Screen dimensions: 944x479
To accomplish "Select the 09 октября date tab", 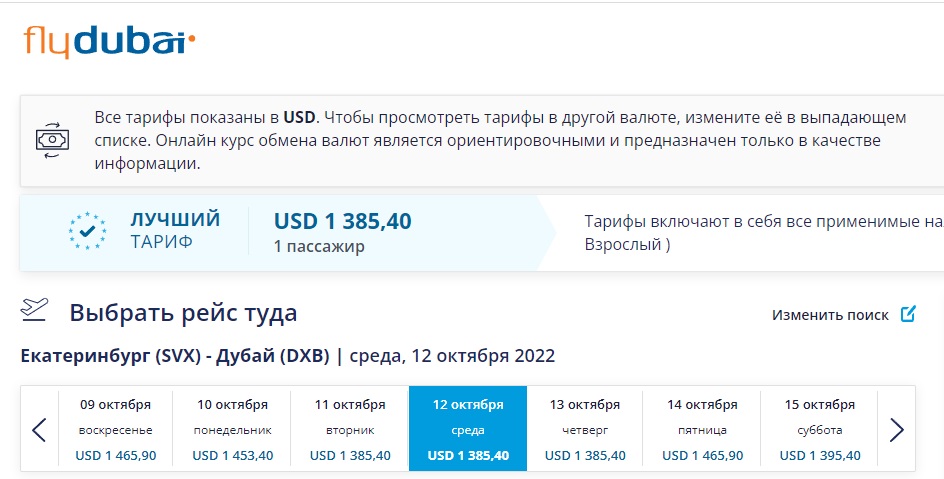I will pyautogui.click(x=116, y=430).
